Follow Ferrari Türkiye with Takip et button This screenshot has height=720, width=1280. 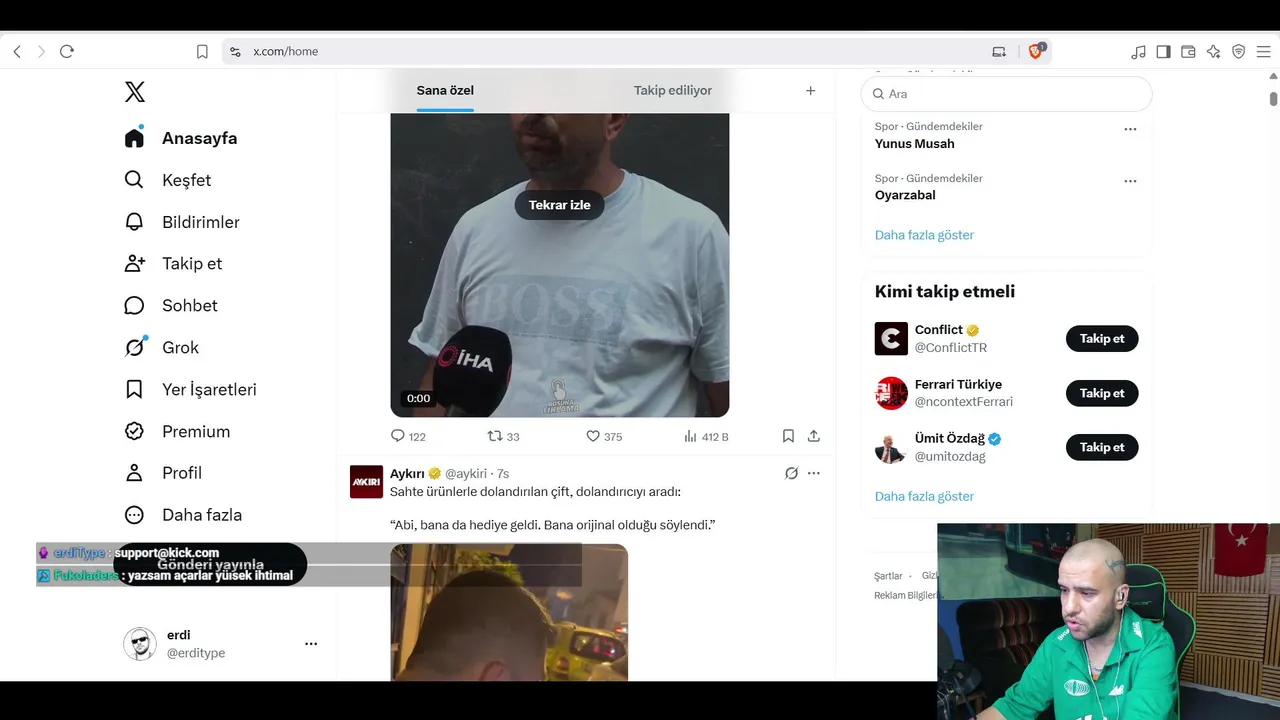(1102, 393)
